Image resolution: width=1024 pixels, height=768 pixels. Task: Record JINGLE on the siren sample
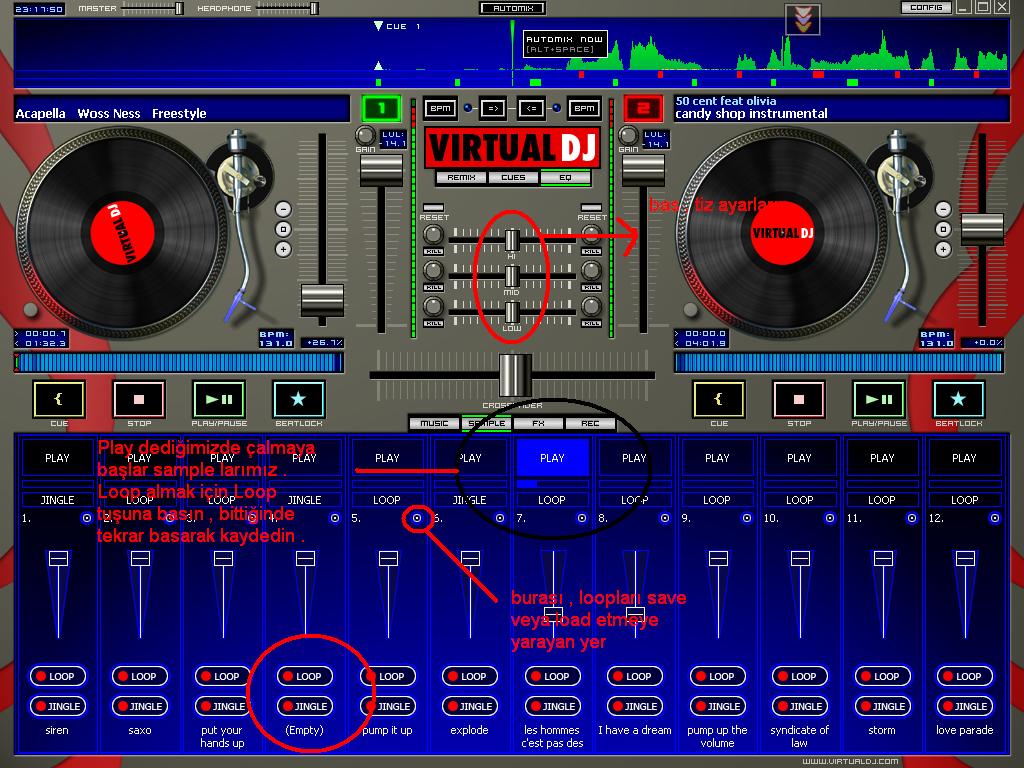coord(57,706)
